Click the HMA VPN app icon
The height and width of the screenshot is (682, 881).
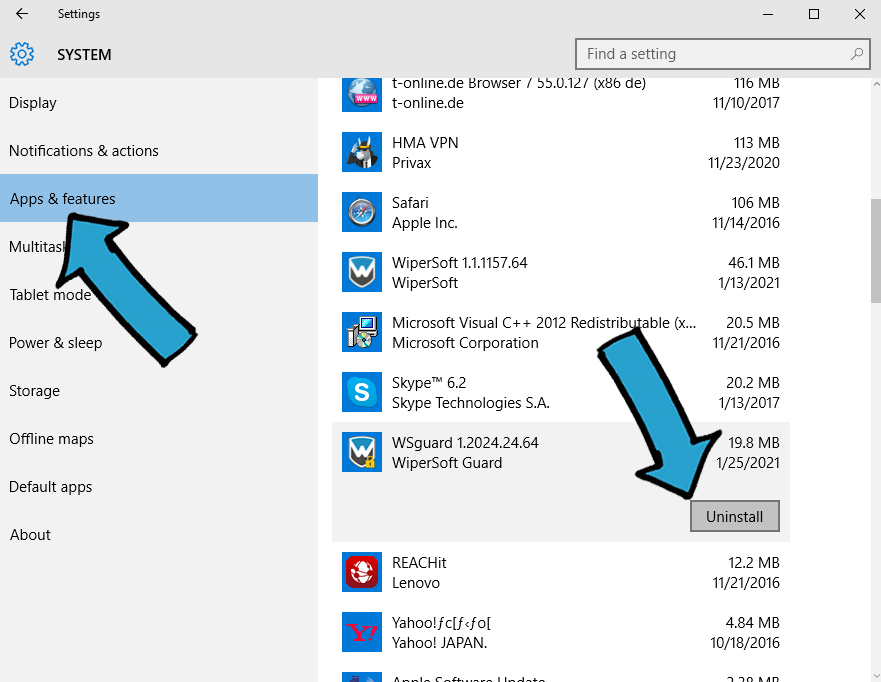point(362,152)
